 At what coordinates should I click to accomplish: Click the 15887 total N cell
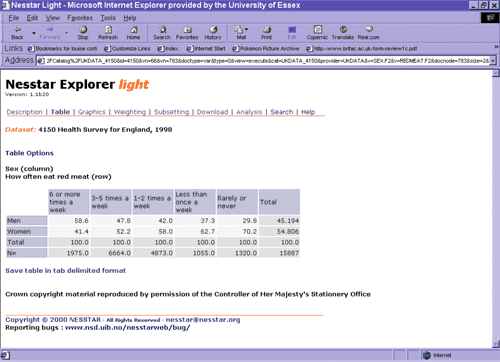click(279, 253)
